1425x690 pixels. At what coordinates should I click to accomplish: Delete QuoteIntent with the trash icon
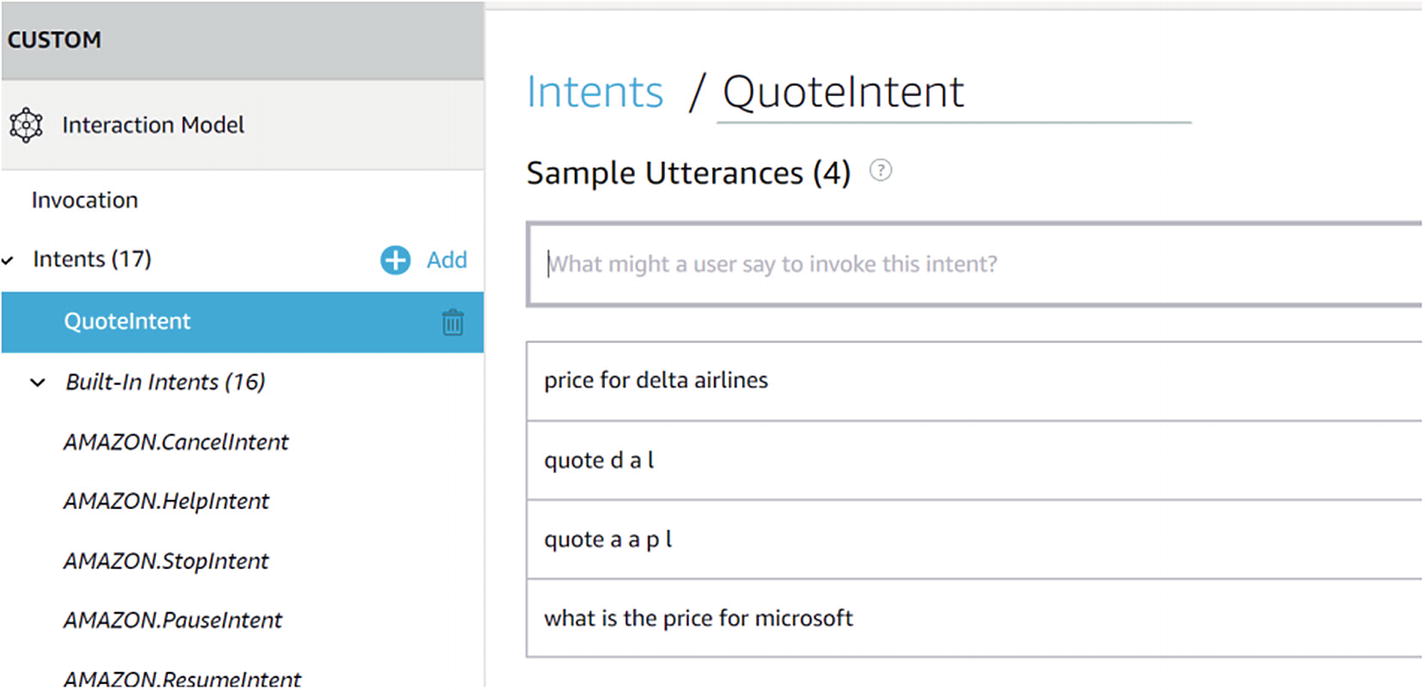pos(453,322)
